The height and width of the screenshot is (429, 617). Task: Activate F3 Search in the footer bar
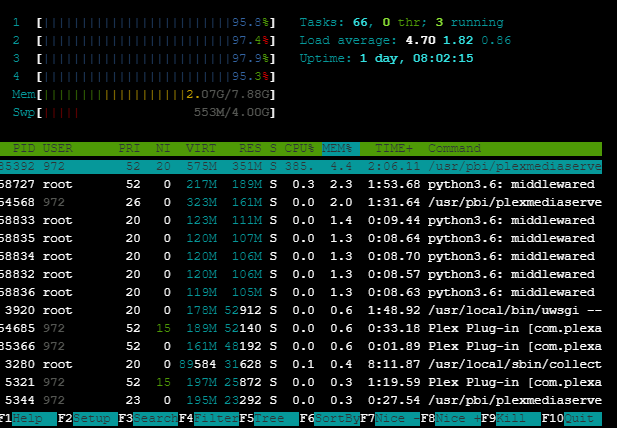pos(148,418)
